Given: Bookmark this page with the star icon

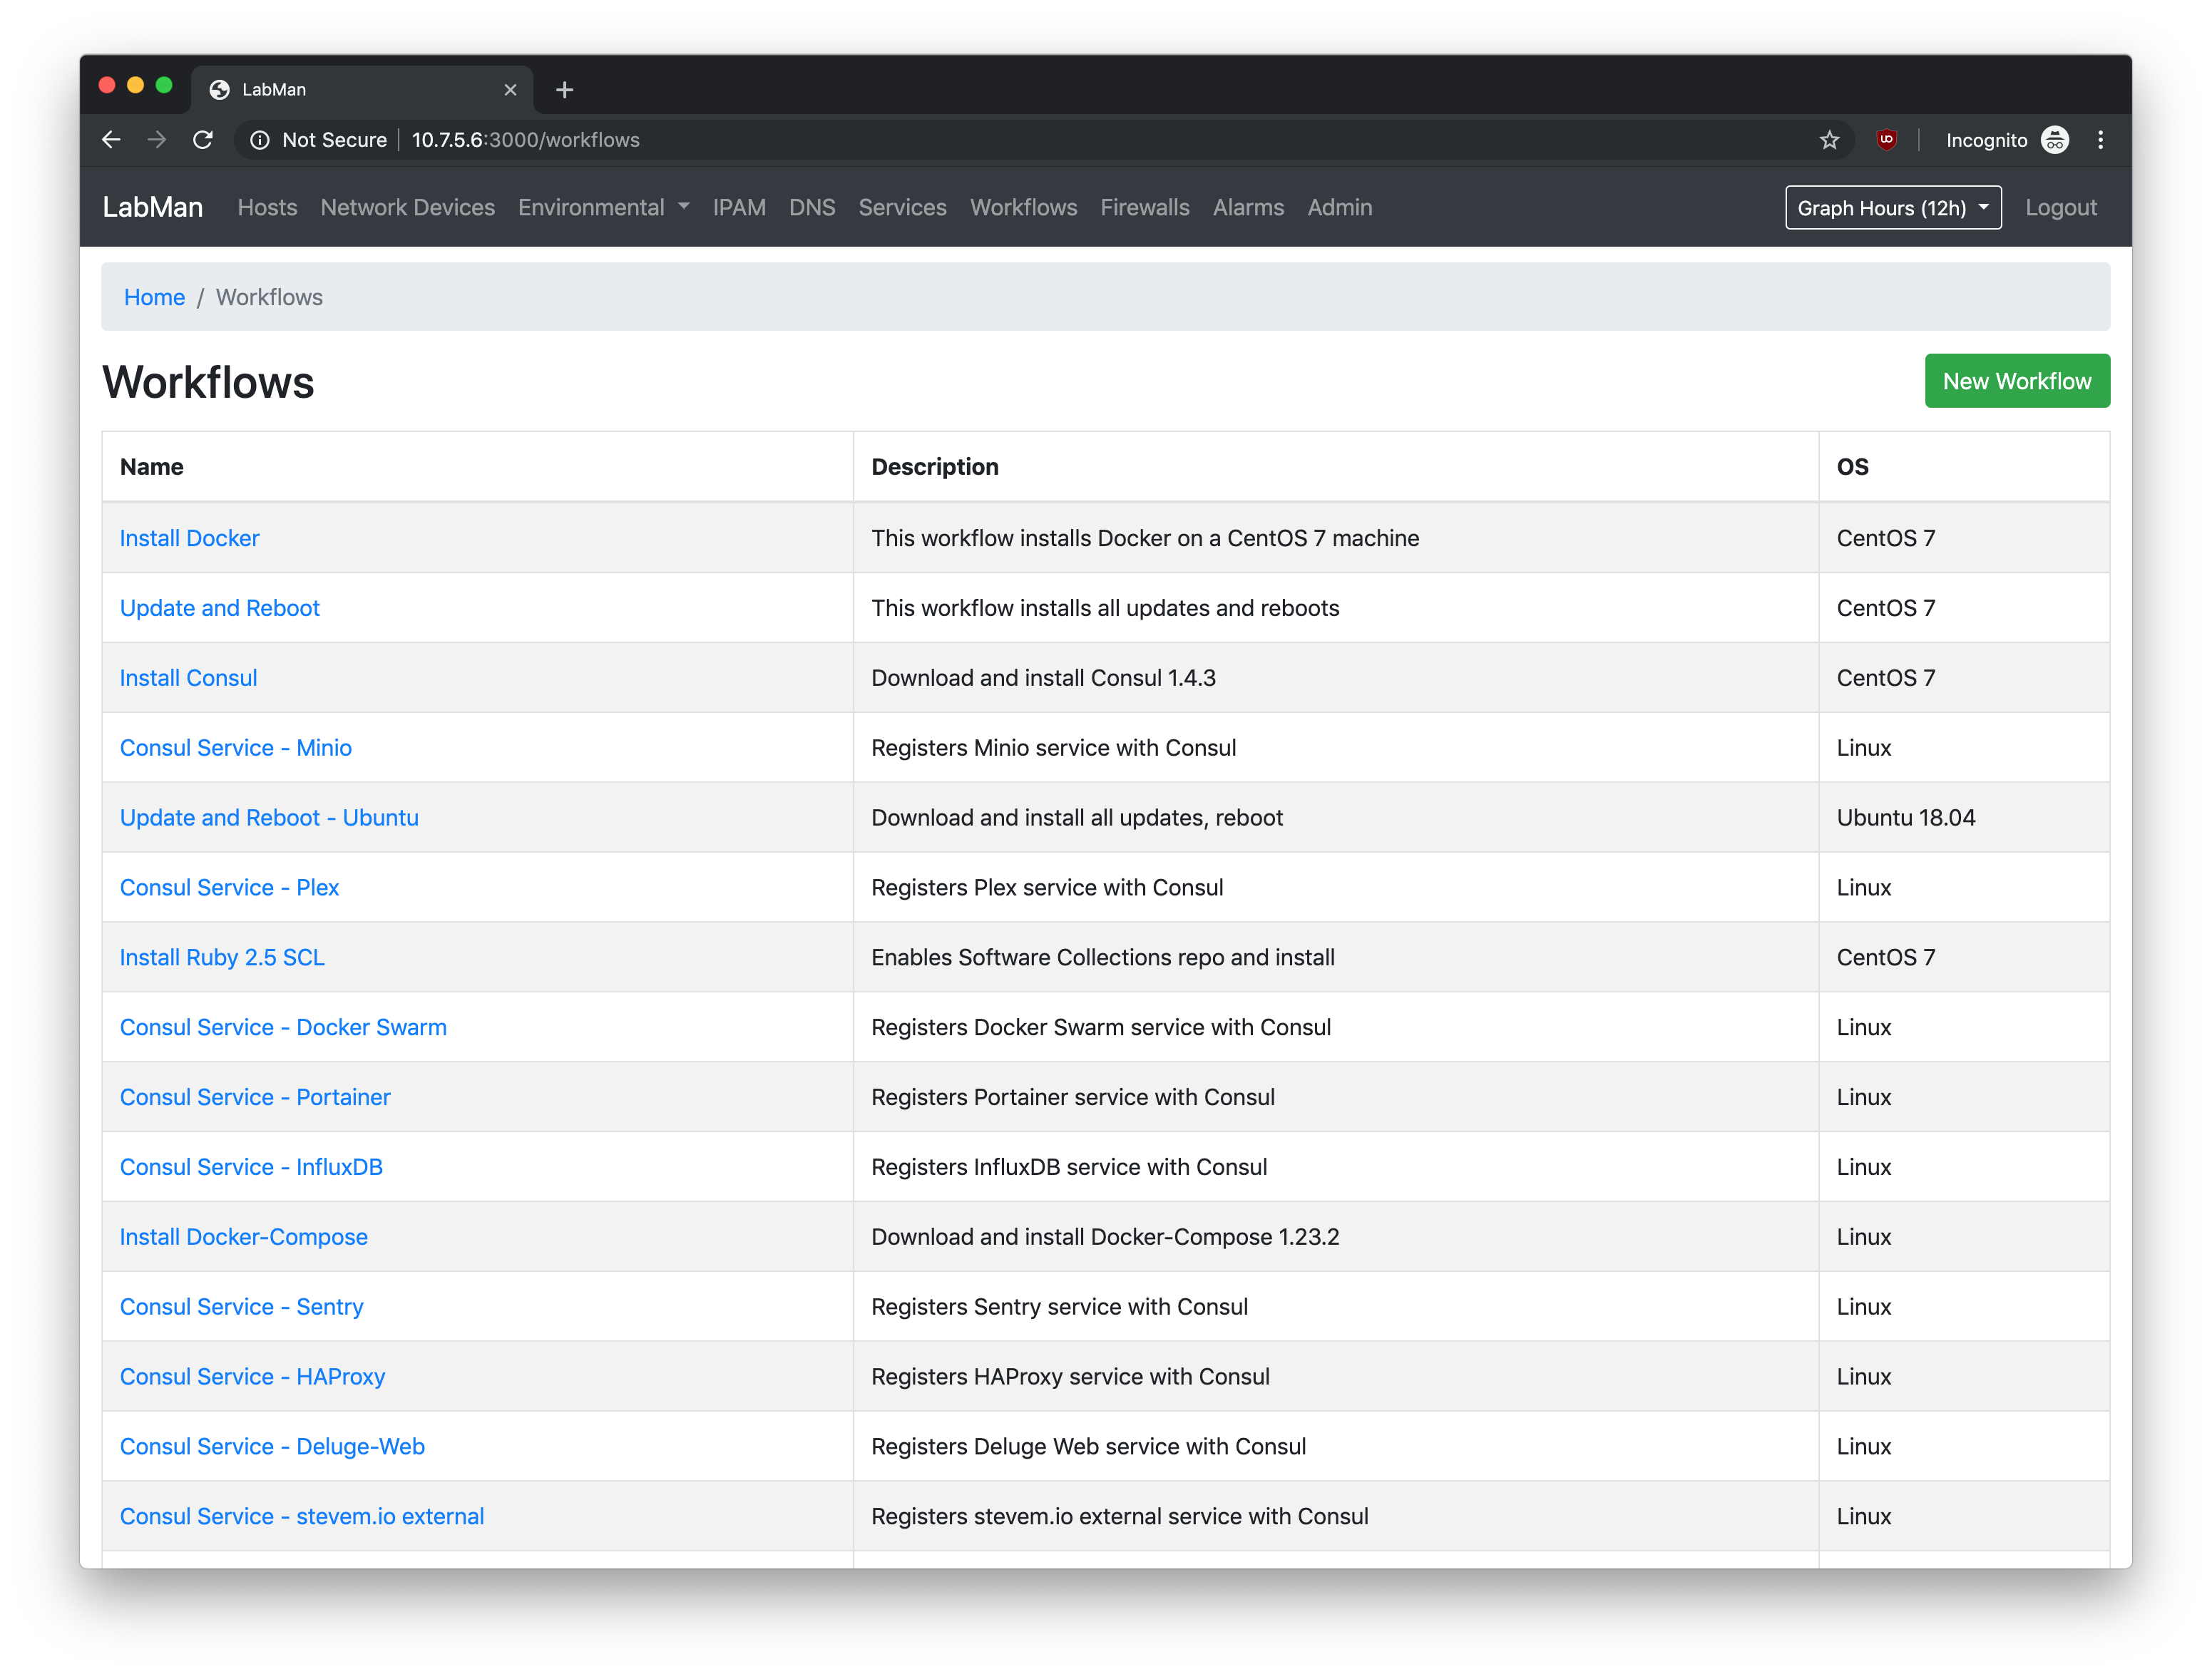Looking at the screenshot, I should pos(1829,140).
